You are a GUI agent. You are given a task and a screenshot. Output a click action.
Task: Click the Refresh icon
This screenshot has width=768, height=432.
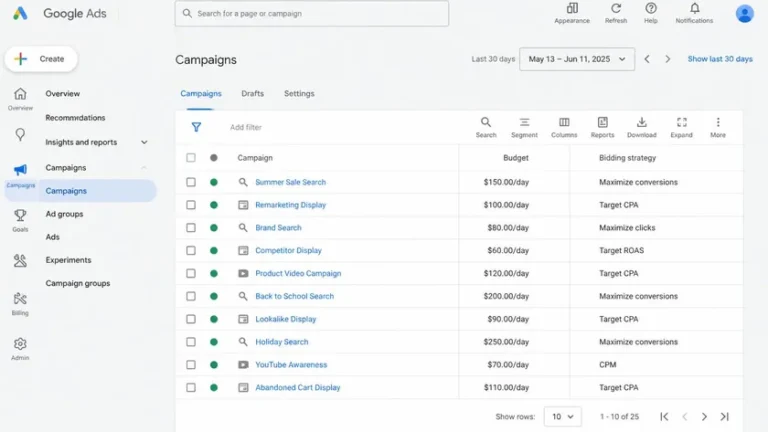pos(616,8)
